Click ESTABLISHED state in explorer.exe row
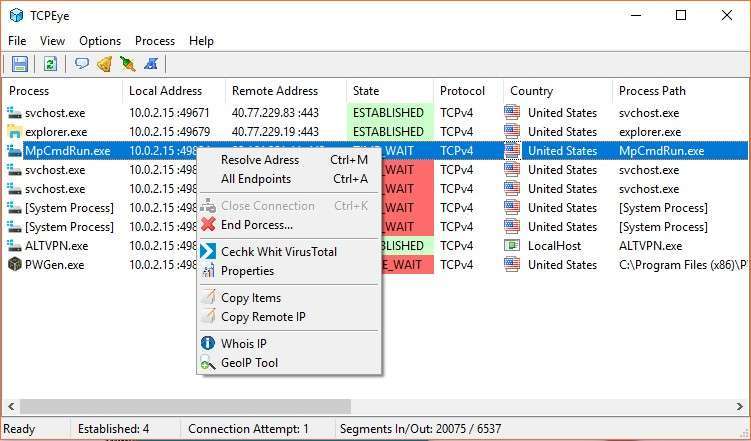The height and width of the screenshot is (441, 751). (x=388, y=132)
